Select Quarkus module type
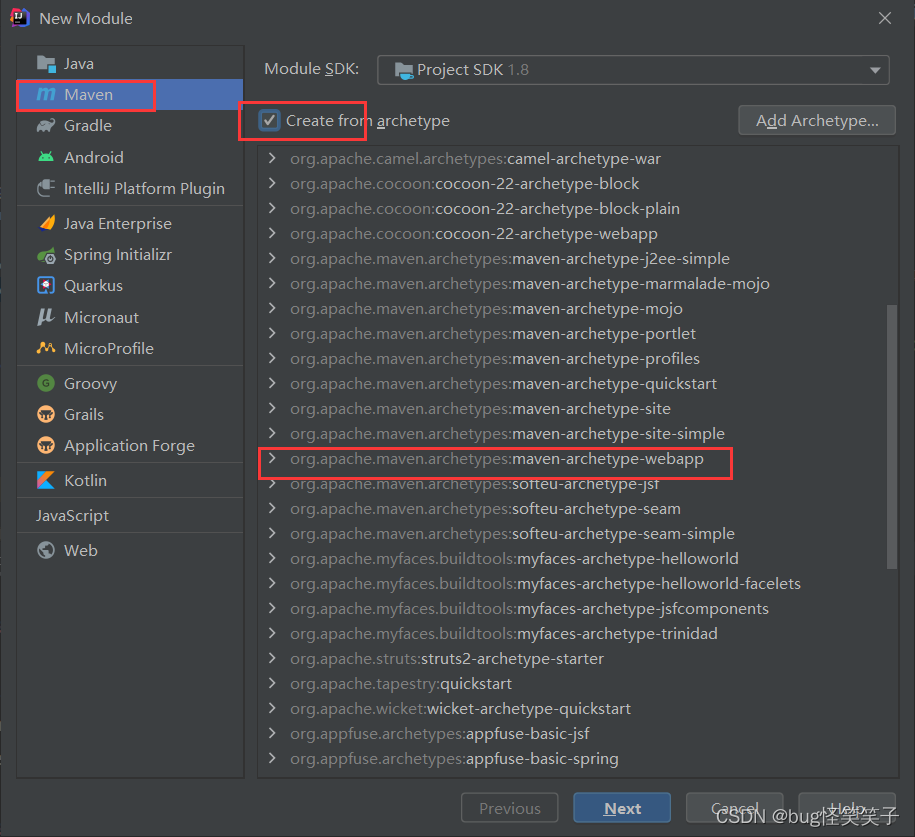This screenshot has height=837, width=915. coord(130,285)
